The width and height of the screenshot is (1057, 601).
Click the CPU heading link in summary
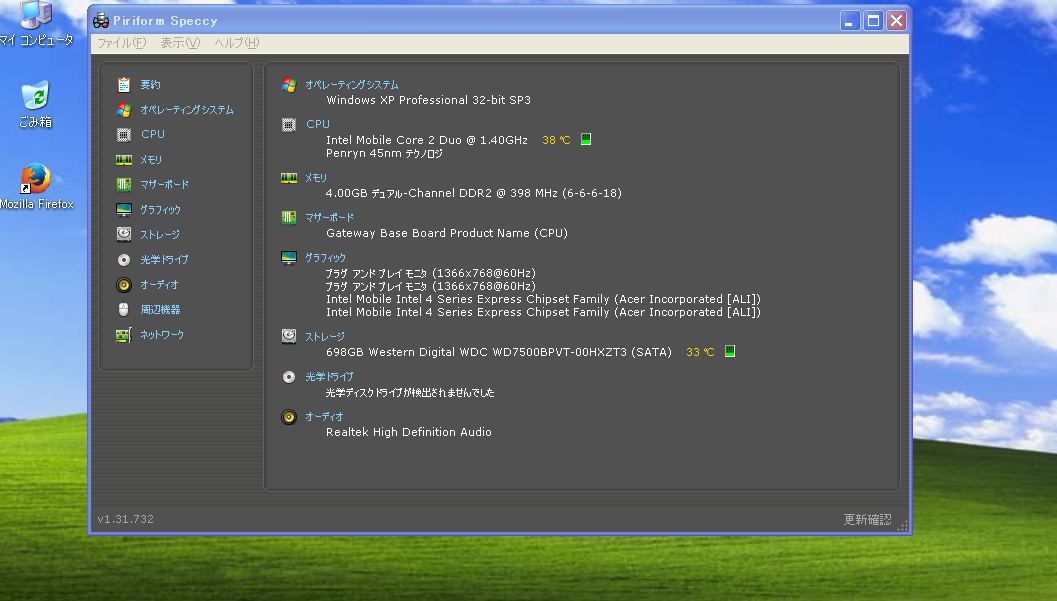pyautogui.click(x=318, y=124)
